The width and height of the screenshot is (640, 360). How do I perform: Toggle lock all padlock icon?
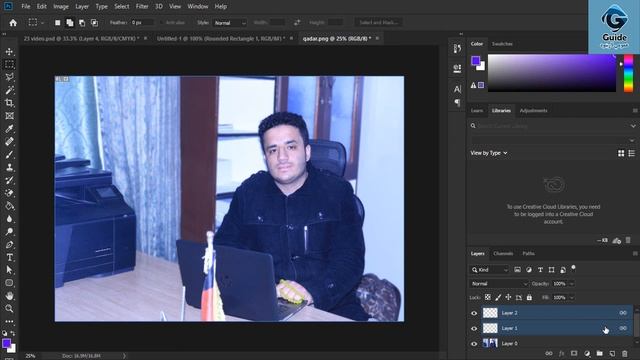coord(529,298)
